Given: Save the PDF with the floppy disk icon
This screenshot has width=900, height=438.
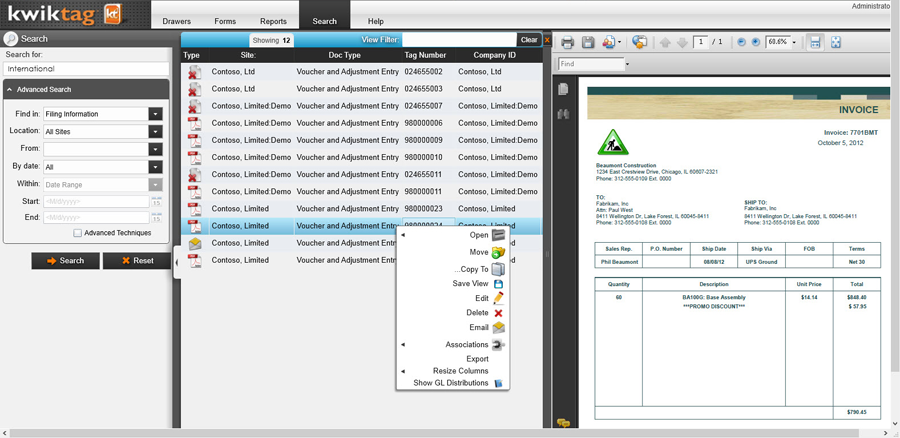Looking at the screenshot, I should pyautogui.click(x=588, y=42).
